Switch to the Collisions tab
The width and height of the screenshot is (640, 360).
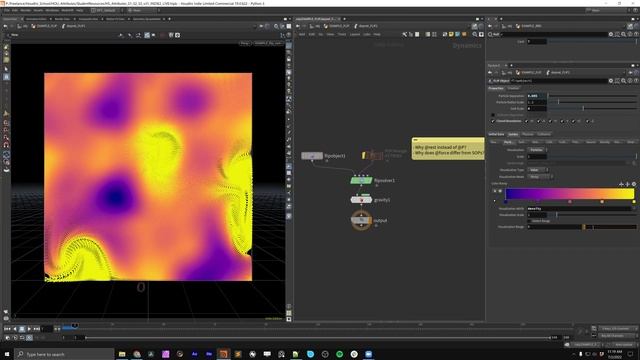click(x=544, y=134)
